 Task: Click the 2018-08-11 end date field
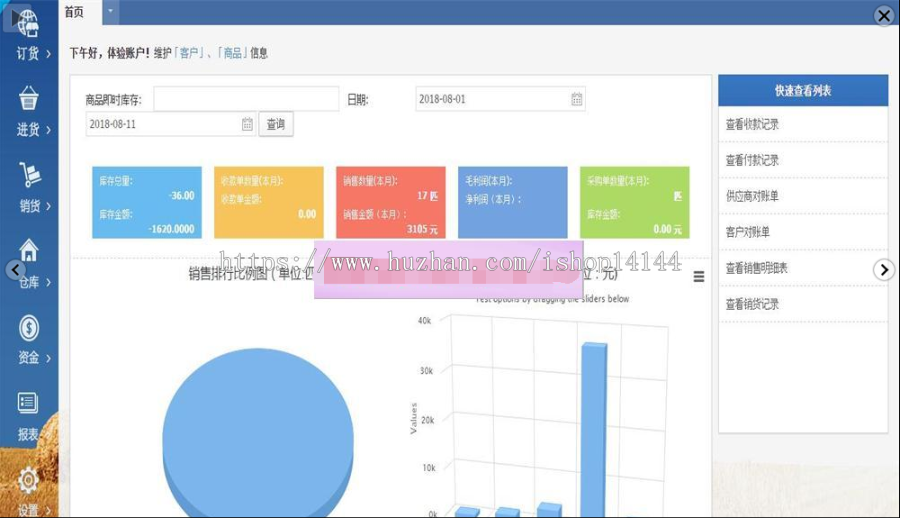[170, 124]
